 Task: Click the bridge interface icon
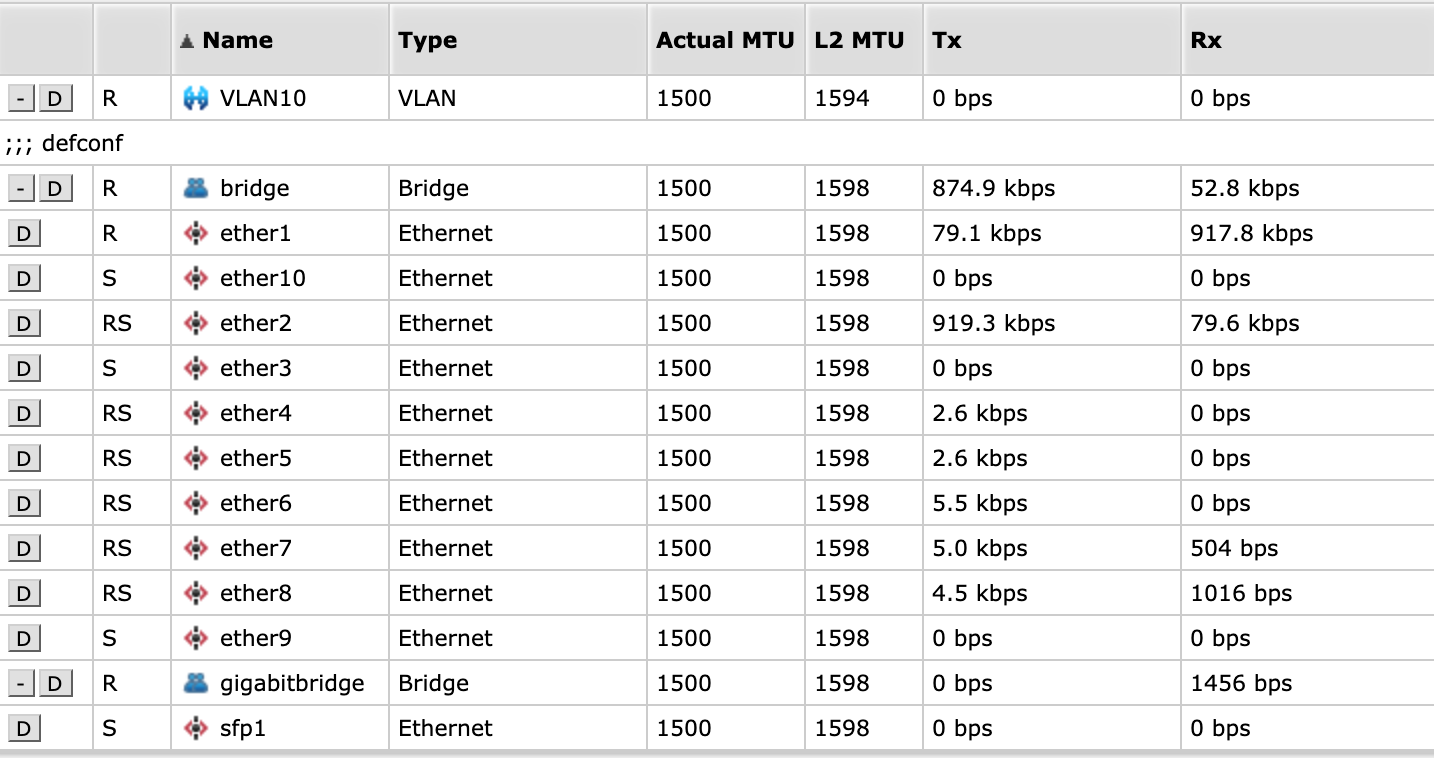196,188
